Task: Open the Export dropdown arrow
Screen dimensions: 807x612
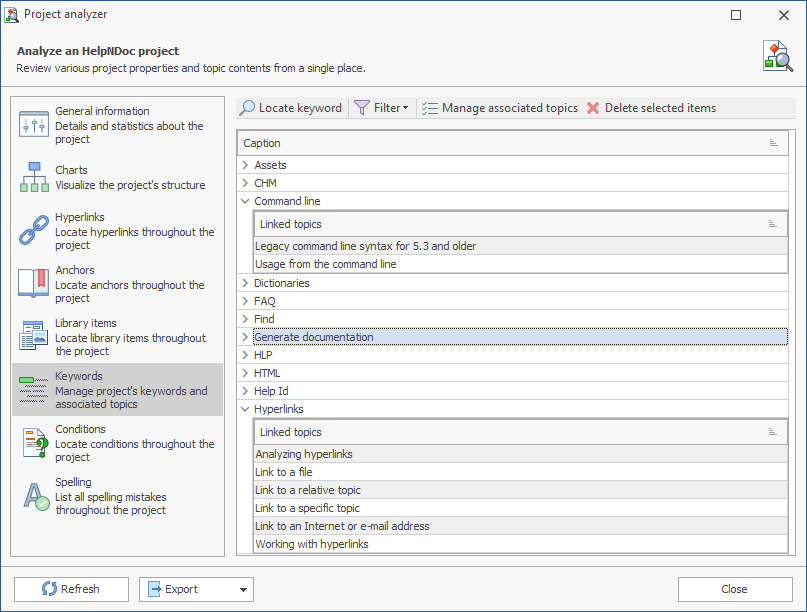Action: (x=243, y=590)
